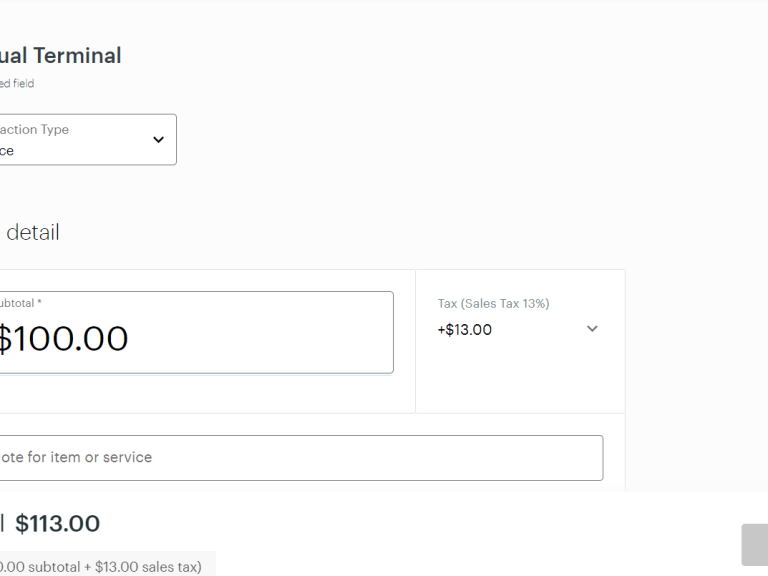Click the required field hint text
768x576 pixels.
16,84
